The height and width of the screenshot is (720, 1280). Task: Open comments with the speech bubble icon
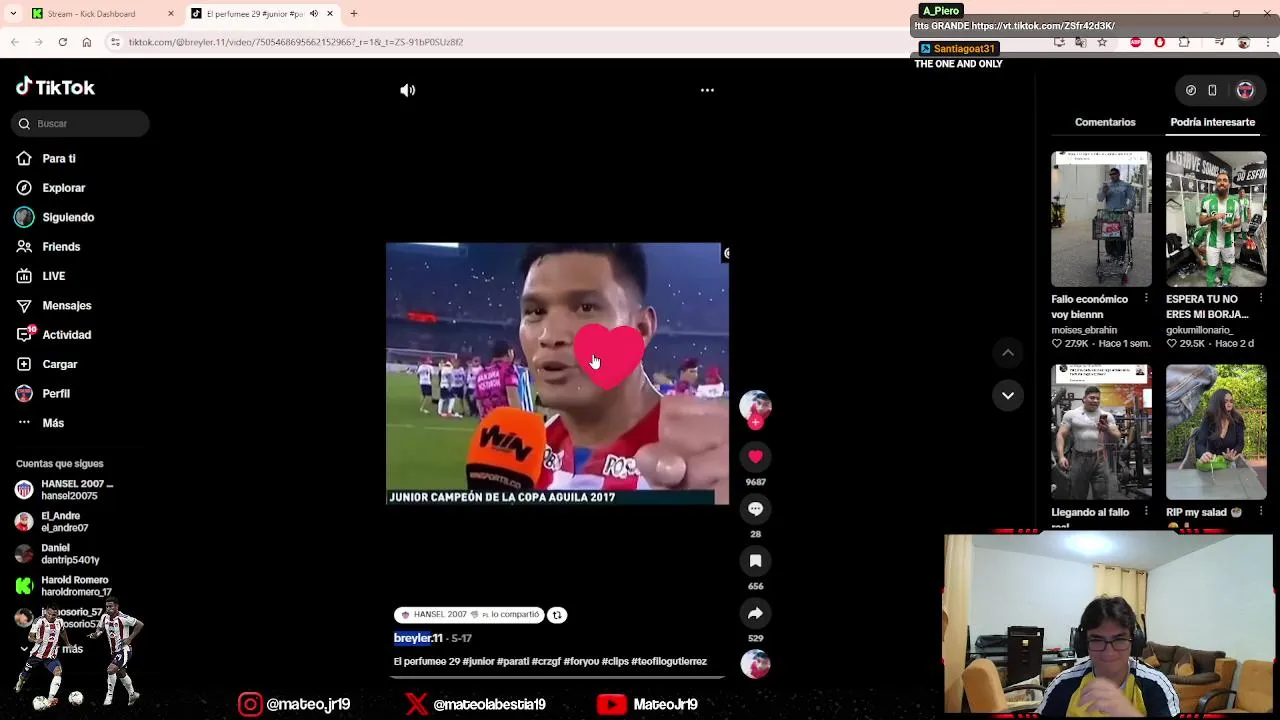(x=755, y=509)
